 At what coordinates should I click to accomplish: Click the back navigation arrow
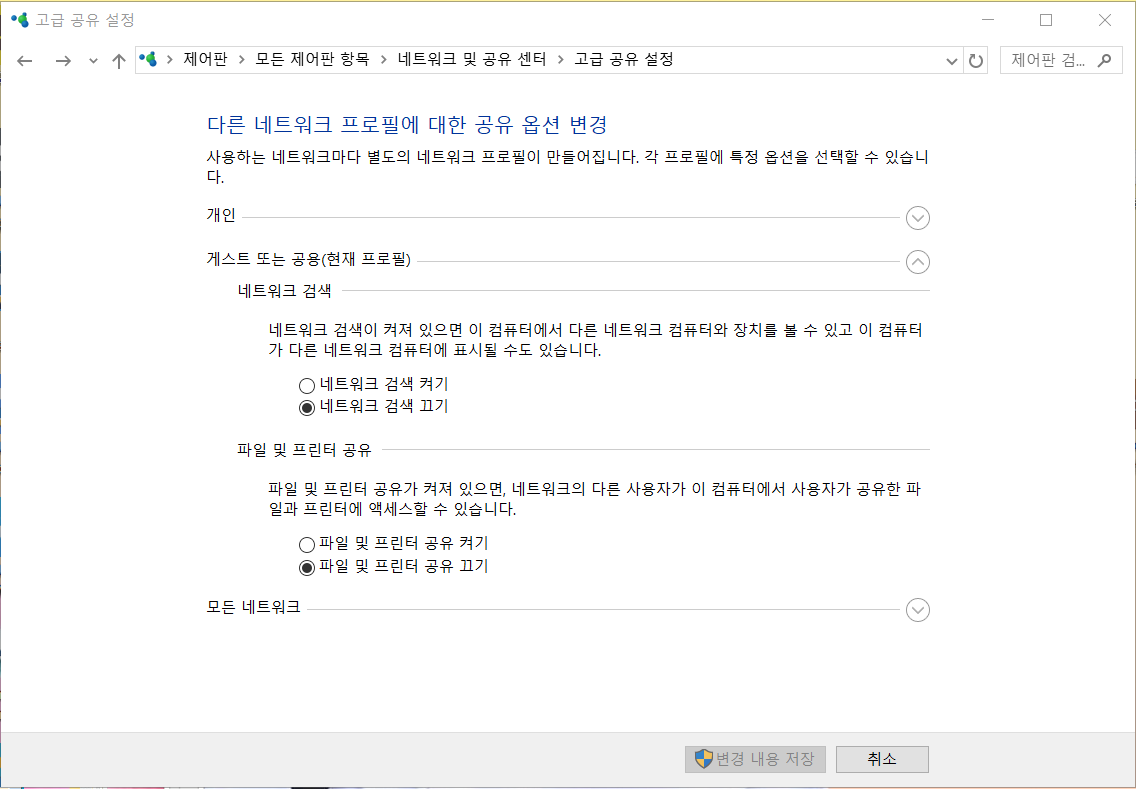click(25, 59)
